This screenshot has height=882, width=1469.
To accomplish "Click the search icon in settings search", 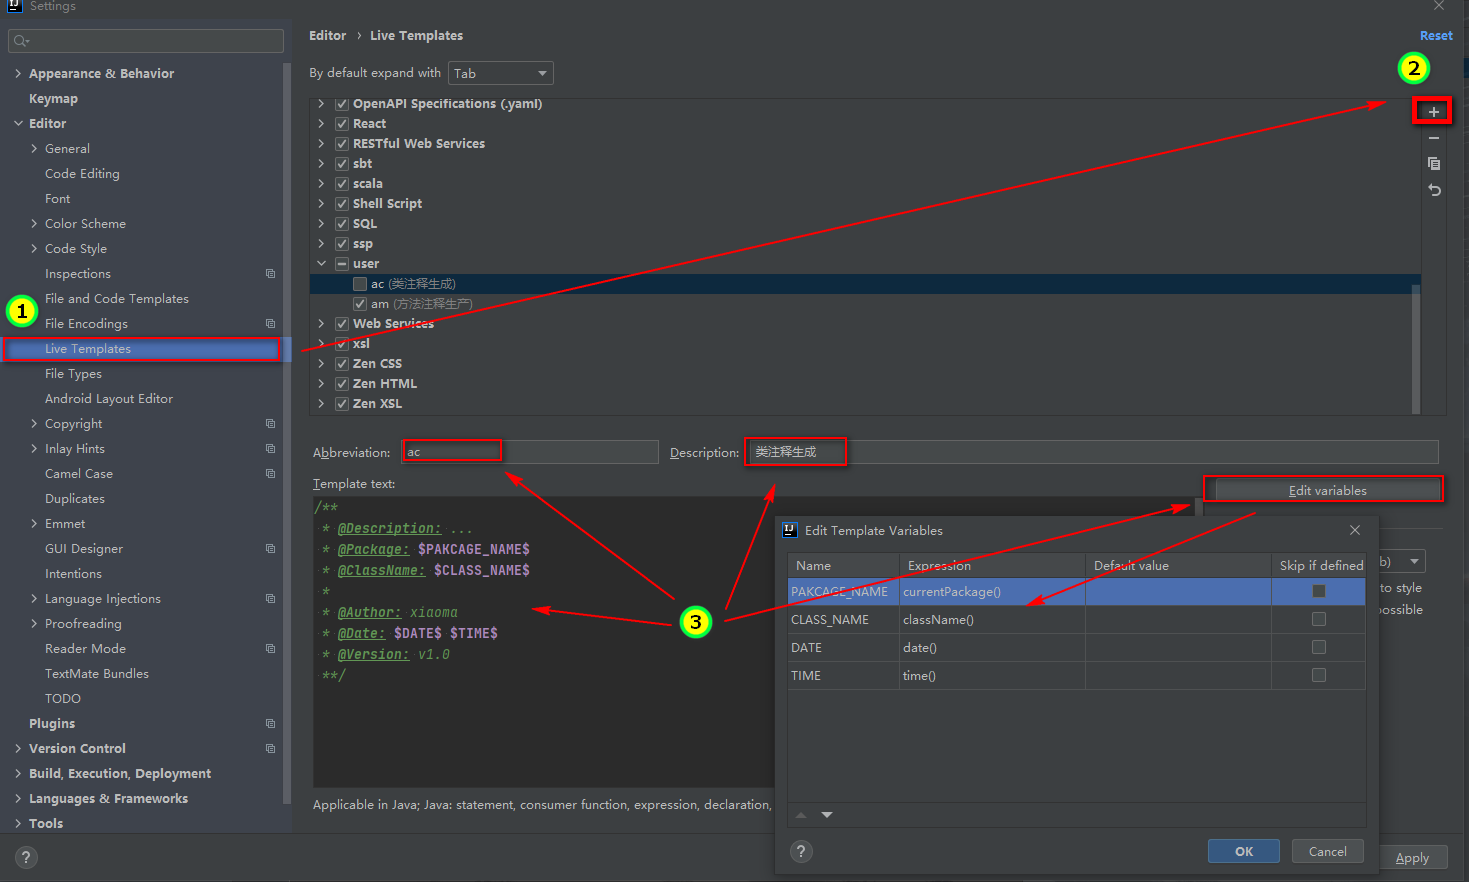I will [x=21, y=41].
